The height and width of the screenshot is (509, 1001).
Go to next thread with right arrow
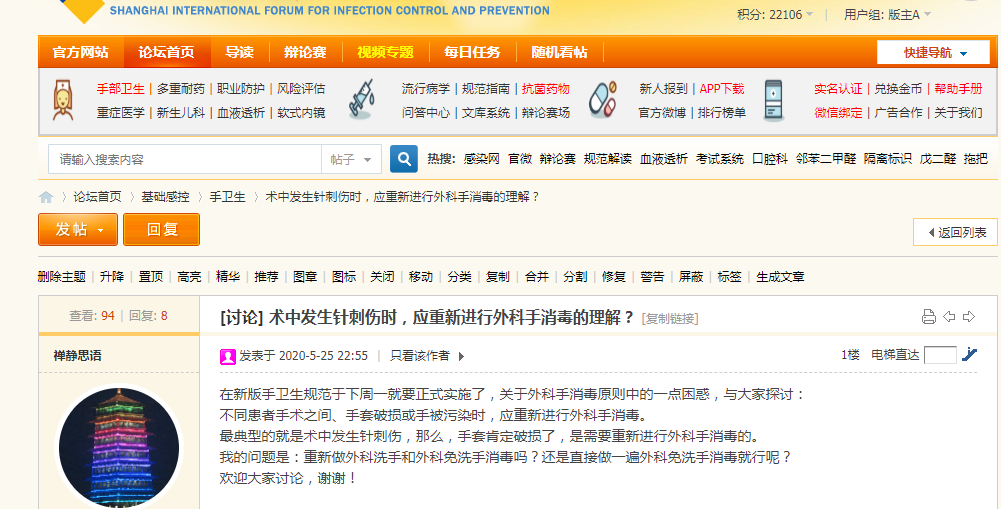(x=969, y=316)
